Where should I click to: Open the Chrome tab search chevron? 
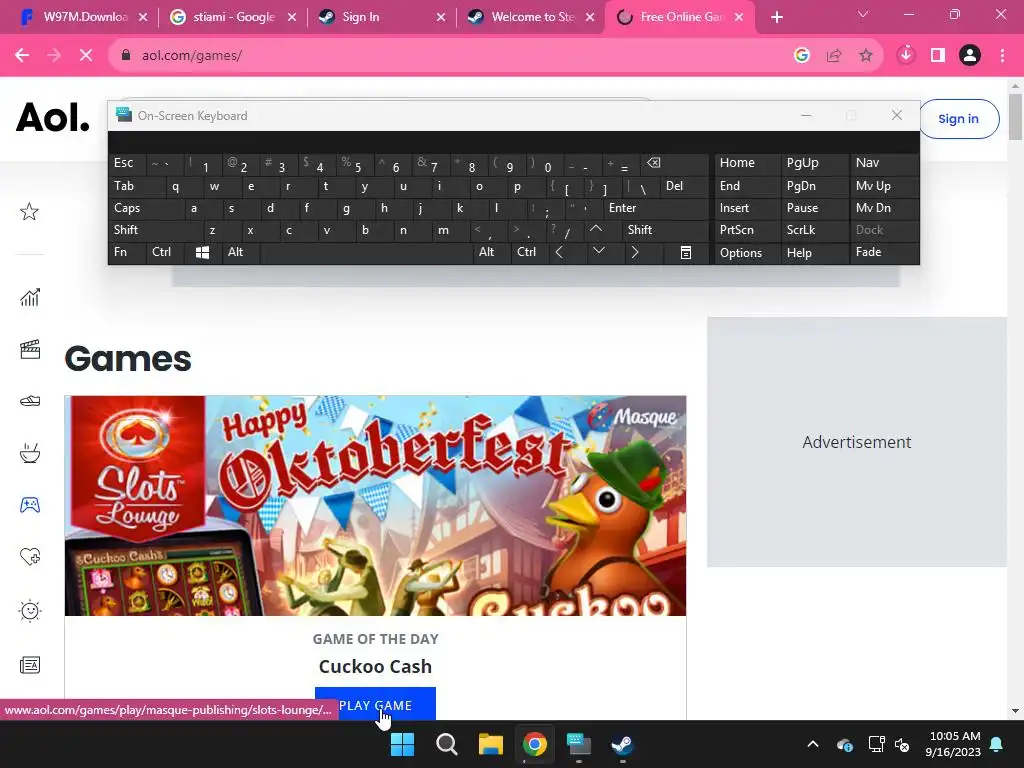pos(863,14)
